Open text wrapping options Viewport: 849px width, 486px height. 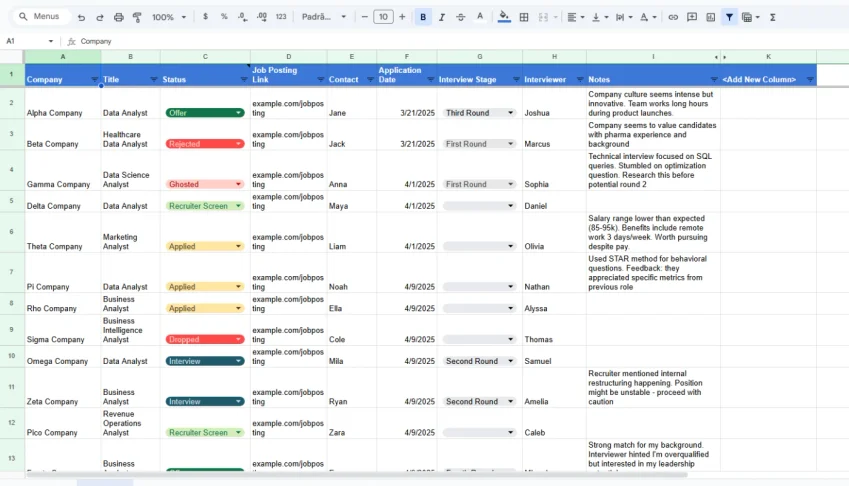click(624, 17)
